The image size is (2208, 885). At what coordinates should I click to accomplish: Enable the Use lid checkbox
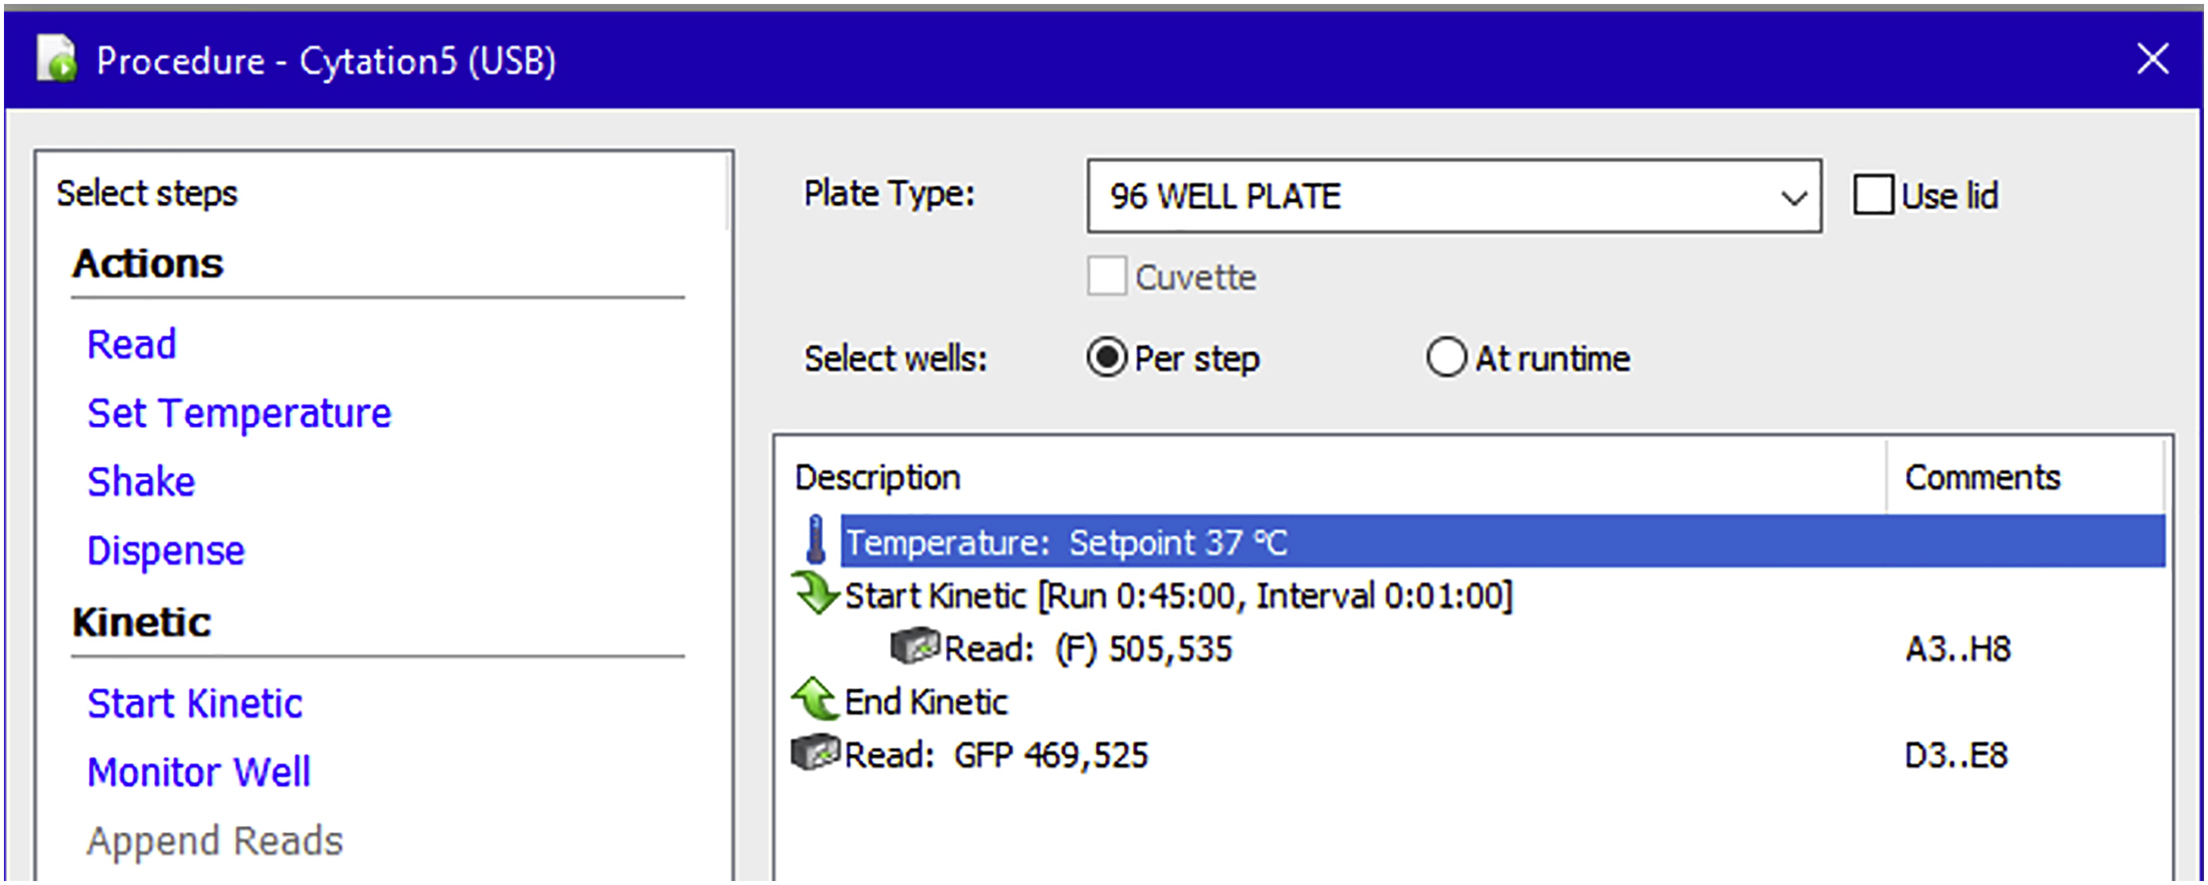[x=1873, y=195]
